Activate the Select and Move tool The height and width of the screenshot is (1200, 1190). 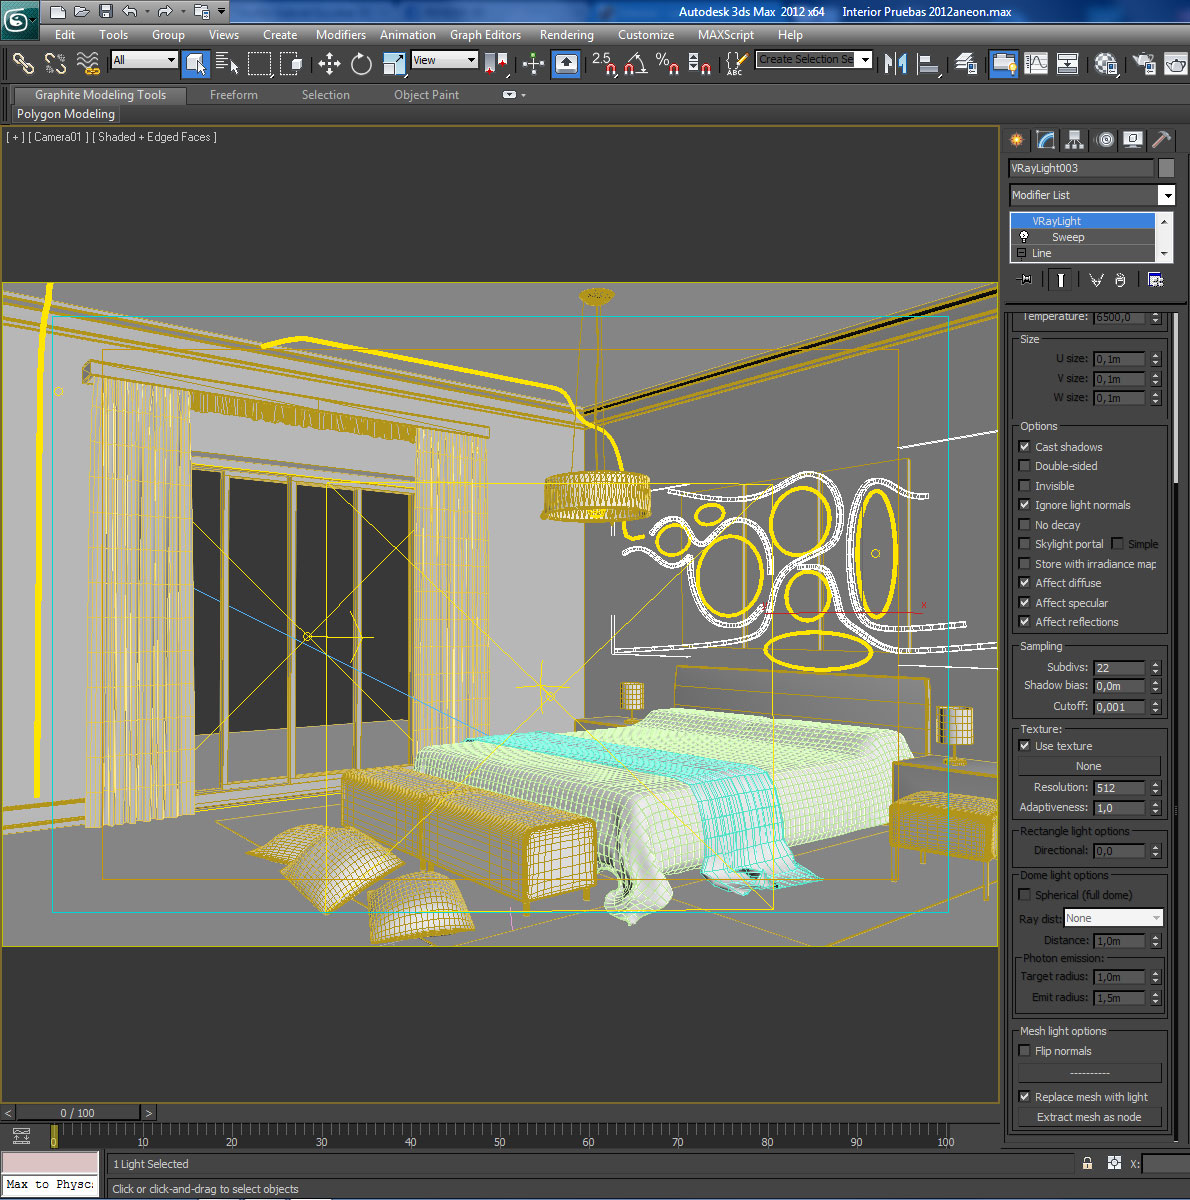328,63
